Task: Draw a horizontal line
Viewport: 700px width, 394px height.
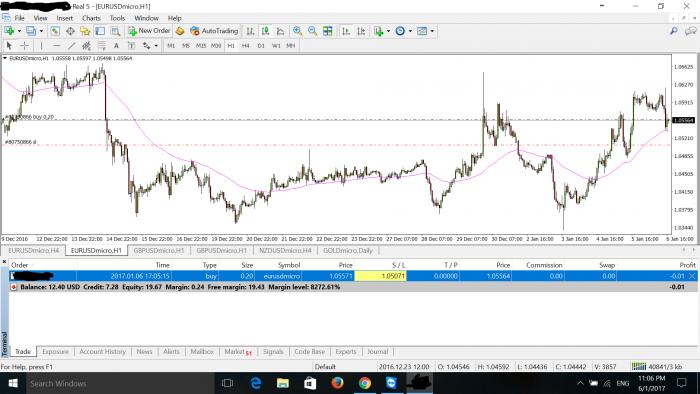Action: pyautogui.click(x=56, y=46)
